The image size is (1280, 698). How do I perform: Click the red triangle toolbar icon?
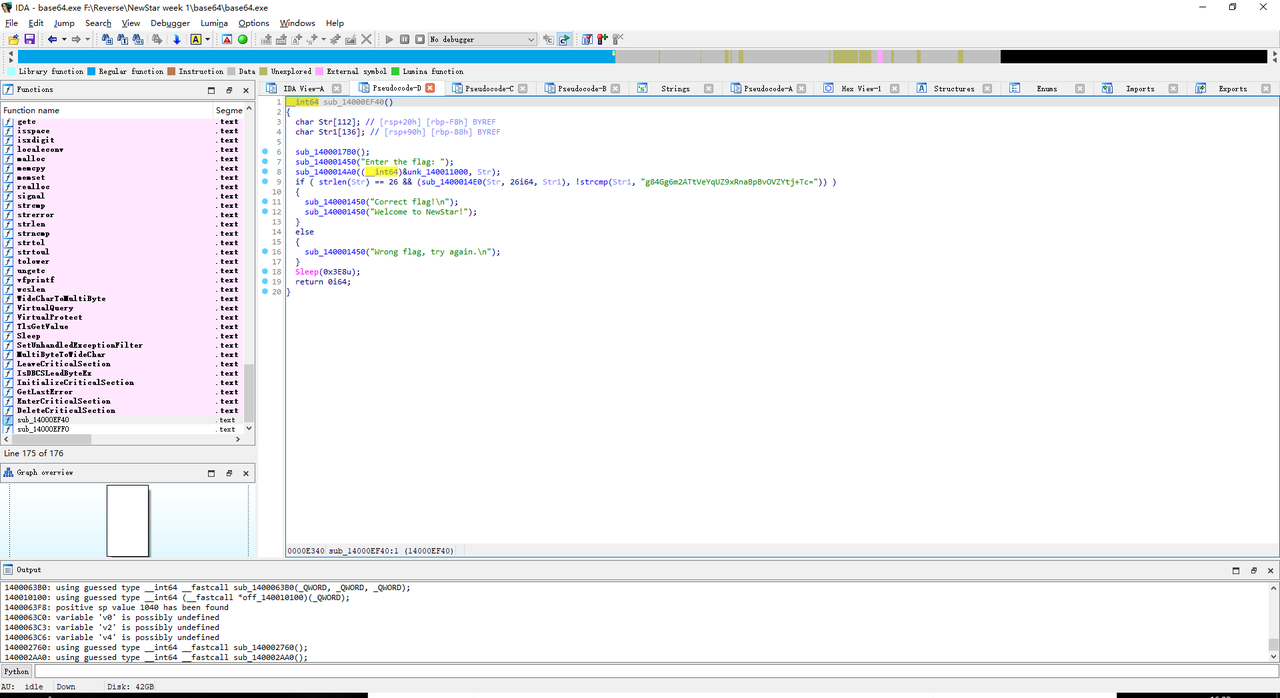tap(227, 39)
